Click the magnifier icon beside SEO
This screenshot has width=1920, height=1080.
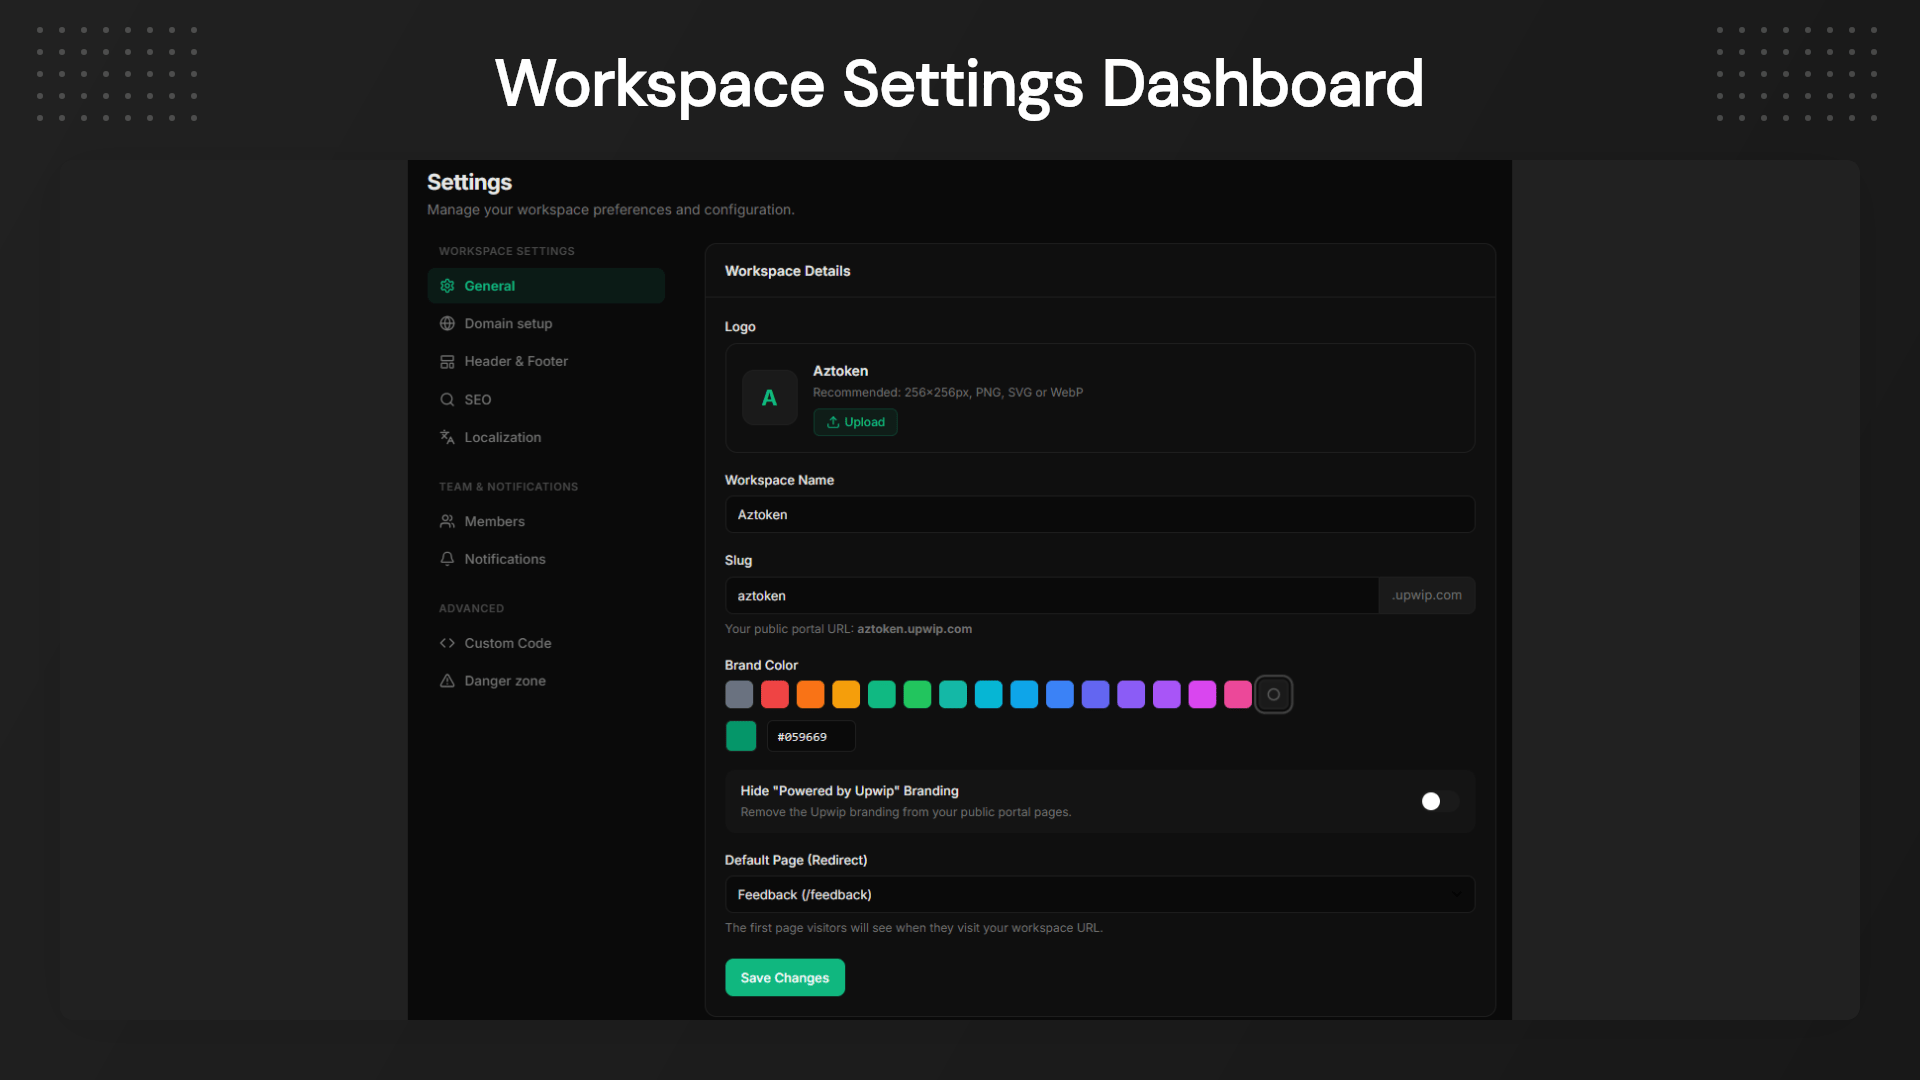pyautogui.click(x=447, y=400)
